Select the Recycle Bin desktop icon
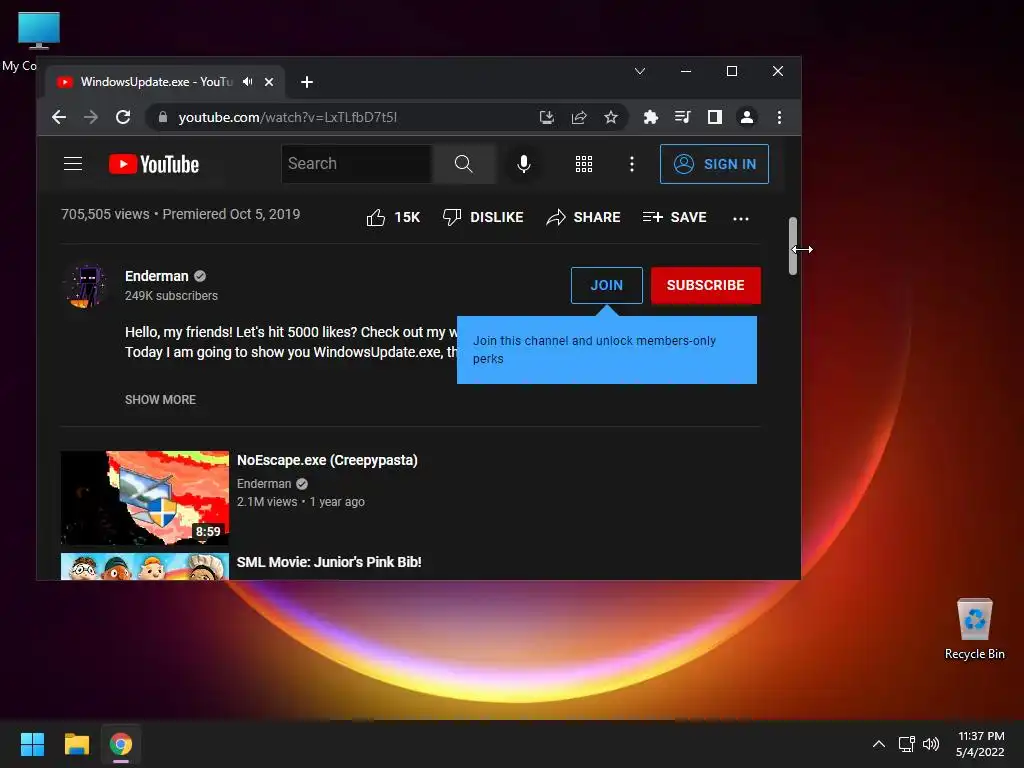The image size is (1024, 768). pyautogui.click(x=974, y=628)
